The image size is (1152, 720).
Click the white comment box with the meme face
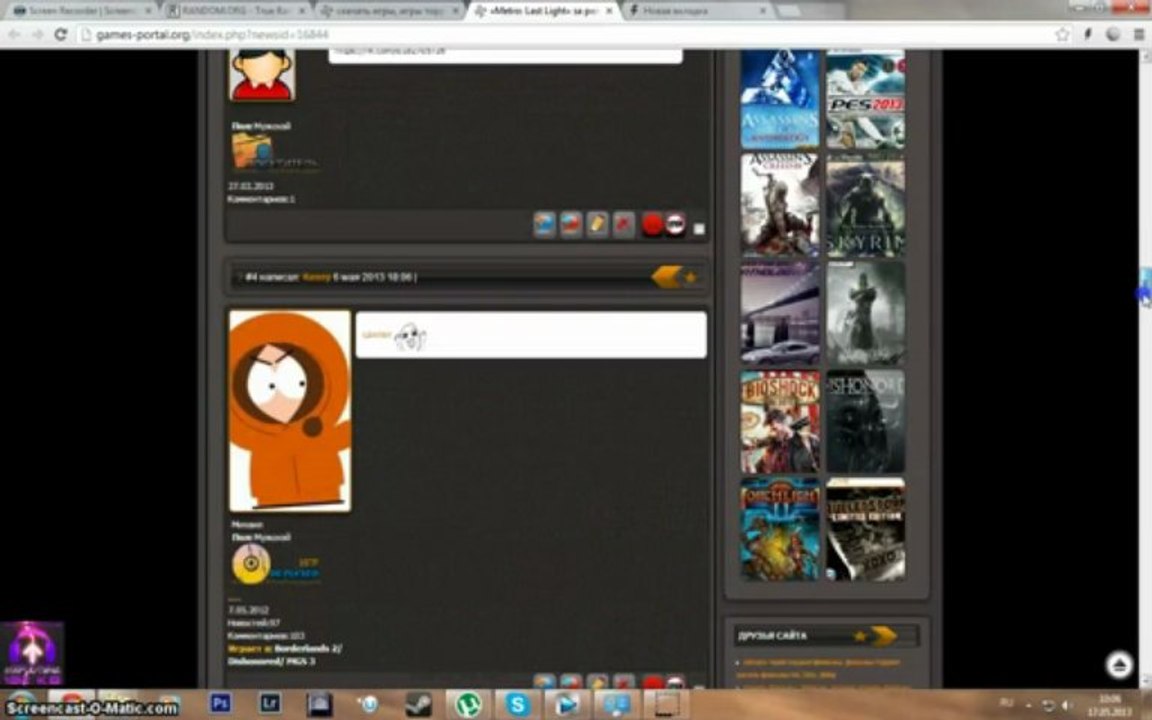pyautogui.click(x=531, y=334)
